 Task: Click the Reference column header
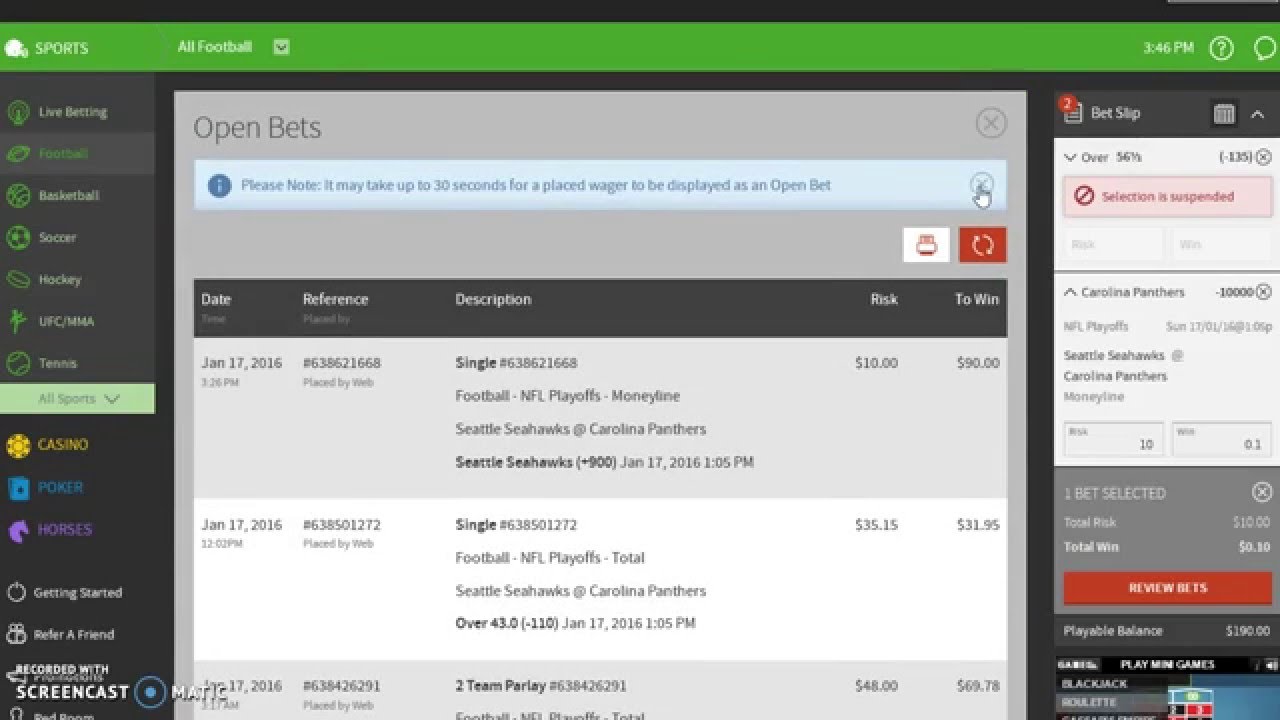(335, 299)
